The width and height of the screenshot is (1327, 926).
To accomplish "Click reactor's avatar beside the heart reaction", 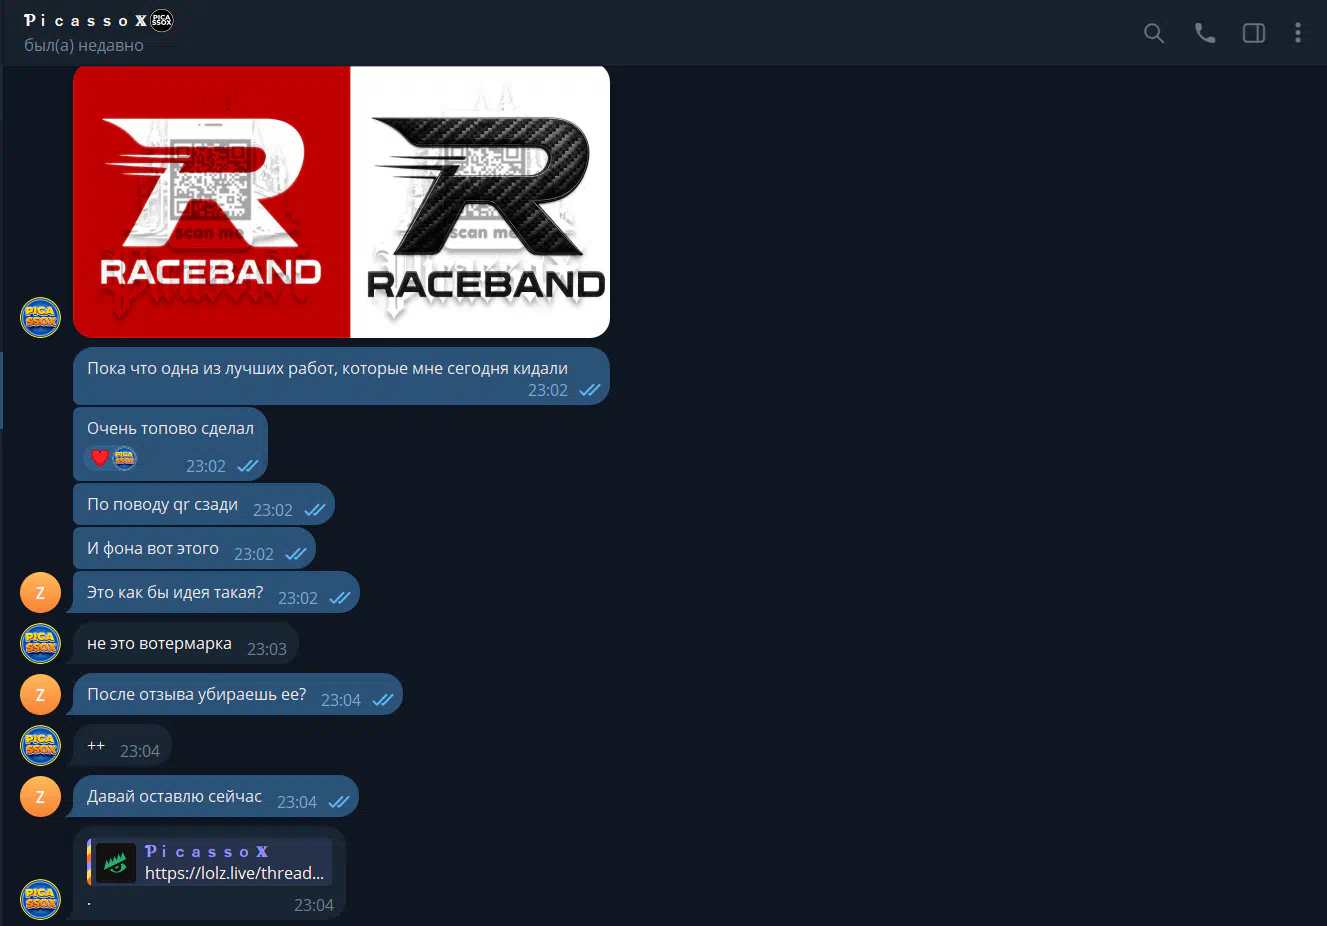I will click(124, 458).
